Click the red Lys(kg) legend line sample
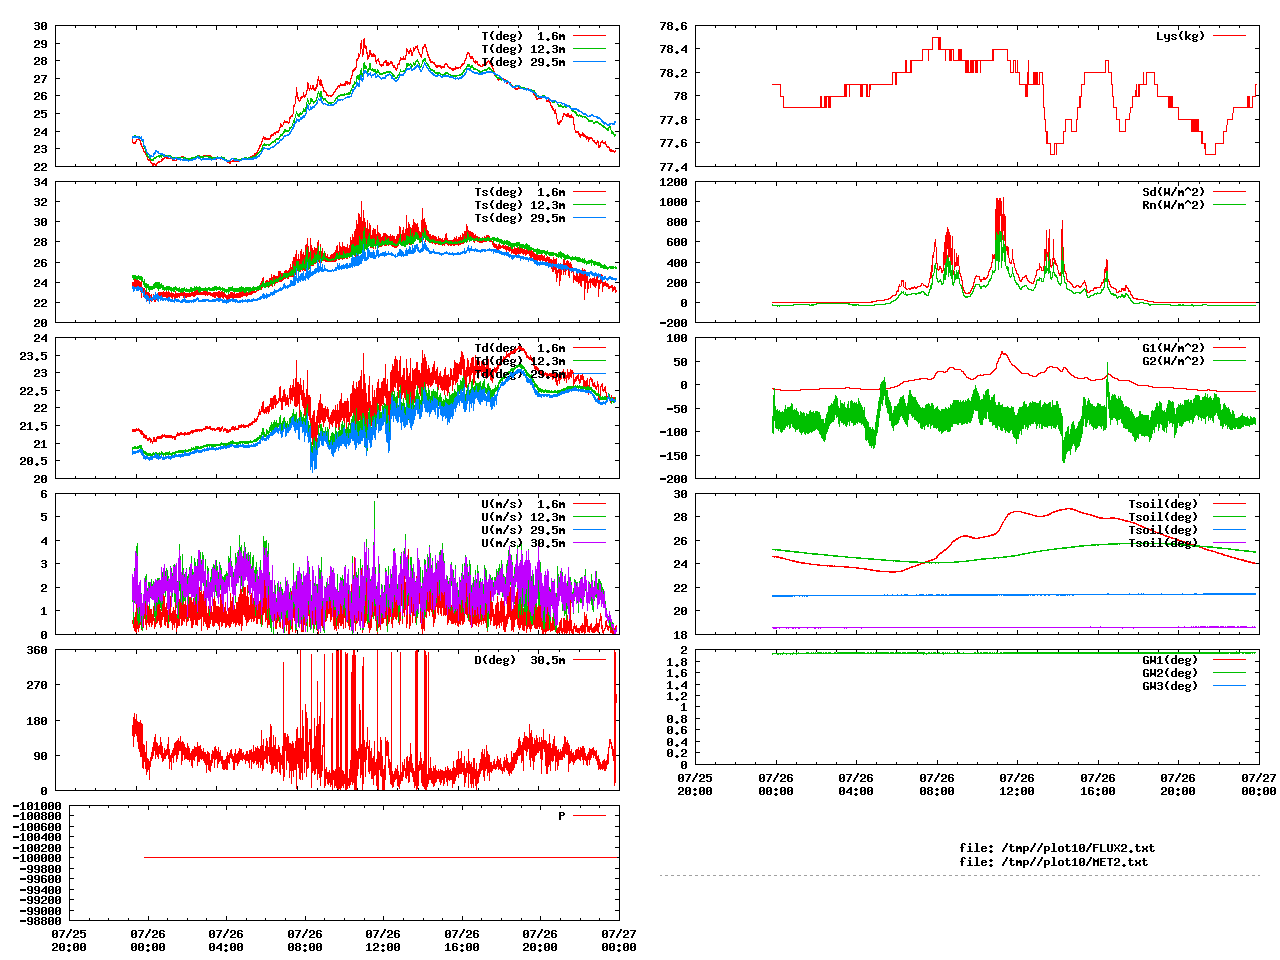Viewport: 1280px width, 960px height. [x=1229, y=36]
